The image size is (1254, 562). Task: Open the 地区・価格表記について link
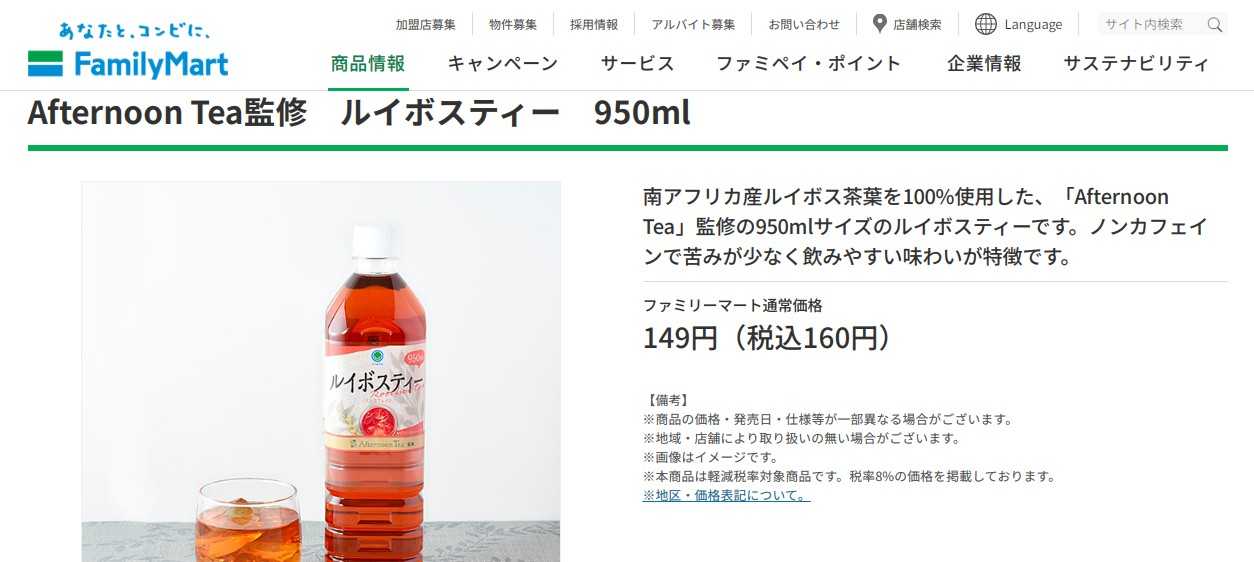pyautogui.click(x=726, y=495)
